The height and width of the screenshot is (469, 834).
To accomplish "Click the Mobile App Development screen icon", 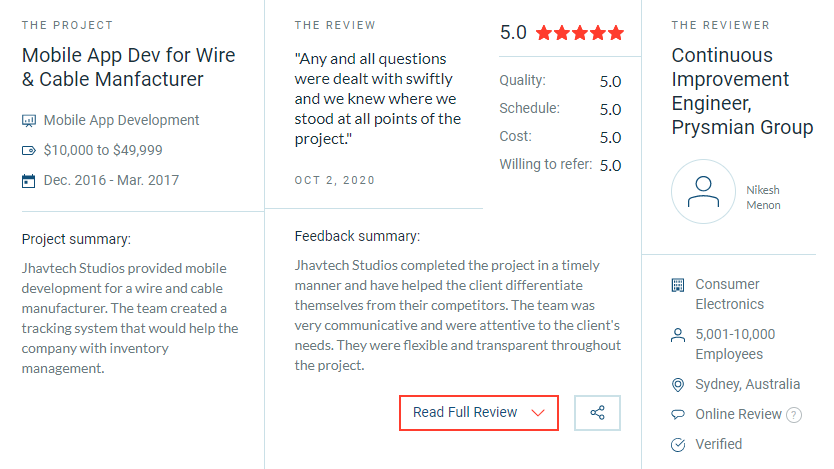I will (29, 120).
